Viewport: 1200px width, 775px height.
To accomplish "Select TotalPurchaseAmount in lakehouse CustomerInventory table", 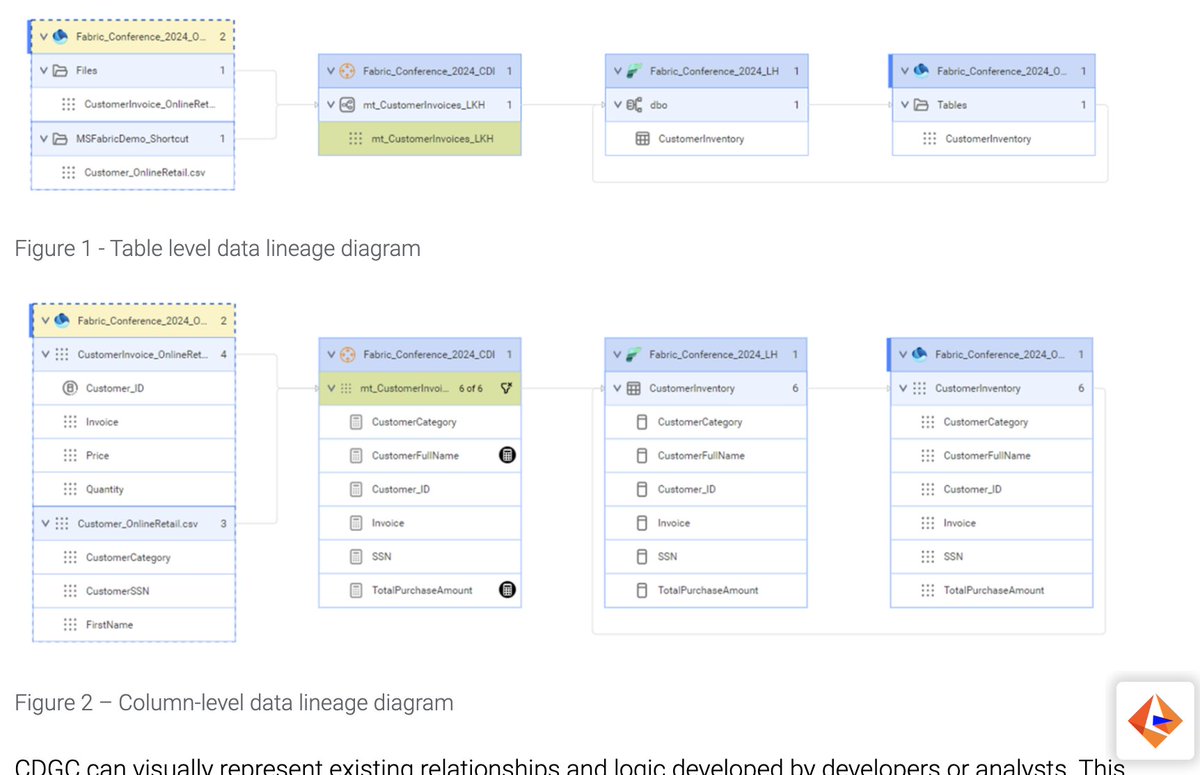I will (706, 590).
